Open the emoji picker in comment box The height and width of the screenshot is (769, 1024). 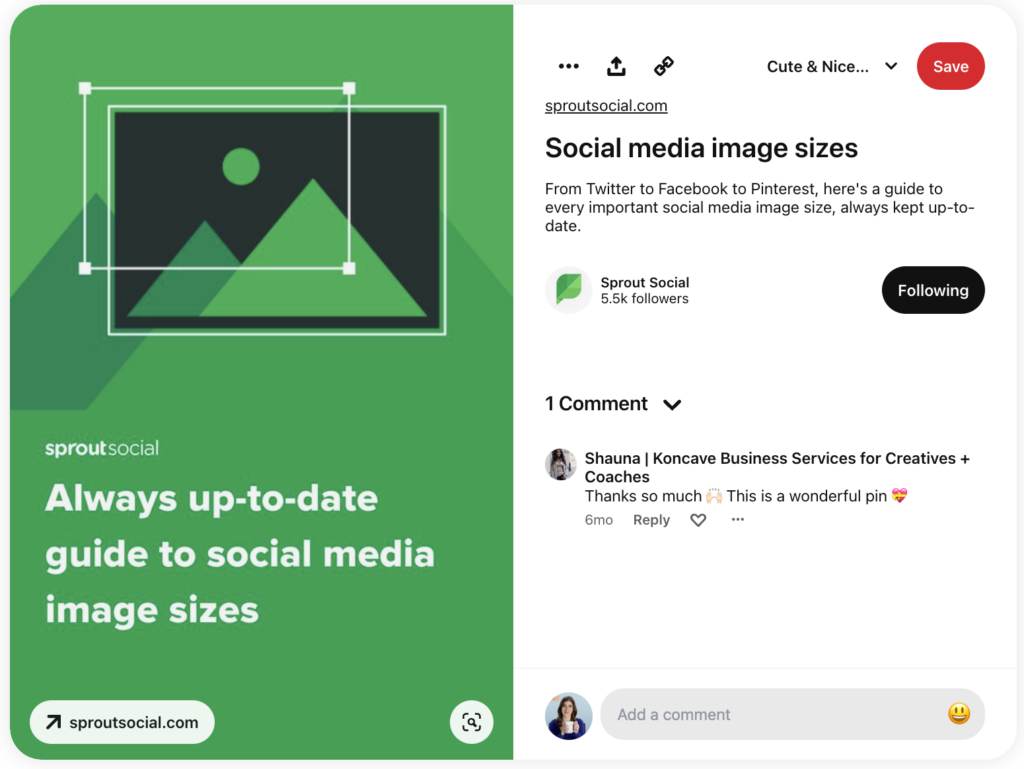coord(958,714)
